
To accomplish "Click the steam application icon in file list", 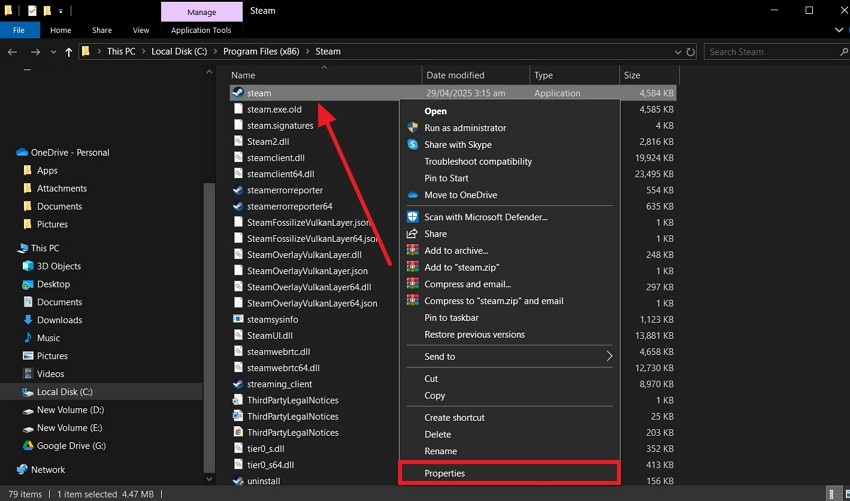I will click(x=237, y=93).
